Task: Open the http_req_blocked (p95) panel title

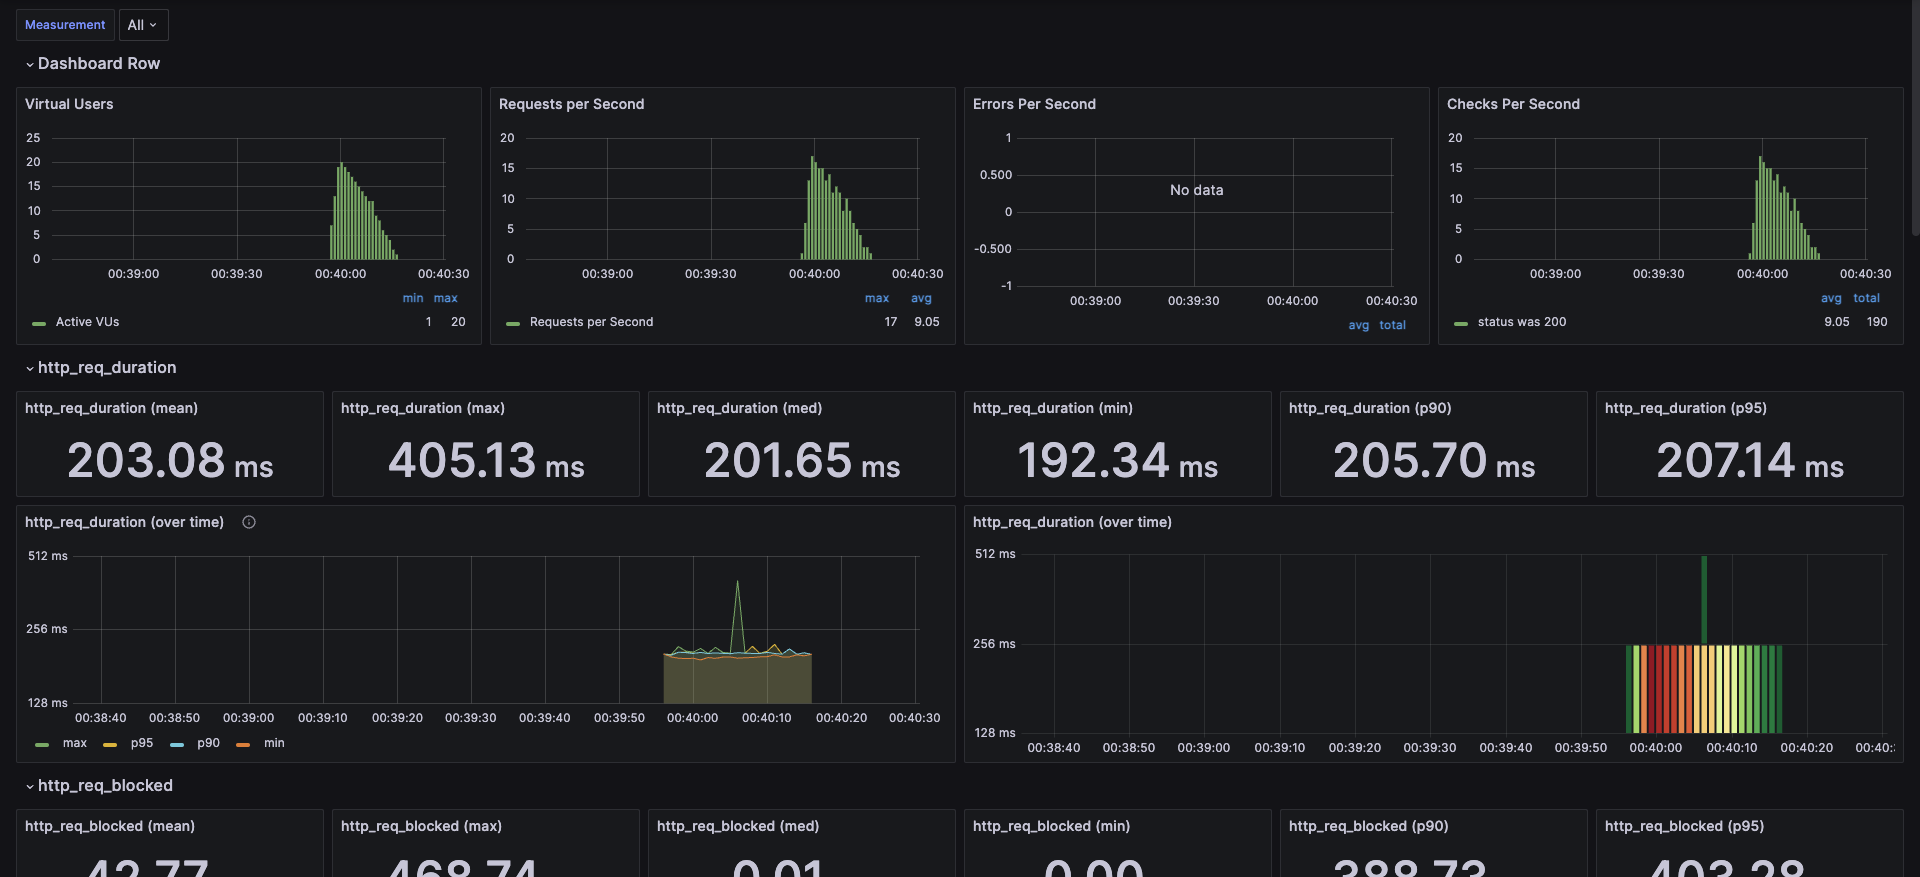Action: [1685, 826]
